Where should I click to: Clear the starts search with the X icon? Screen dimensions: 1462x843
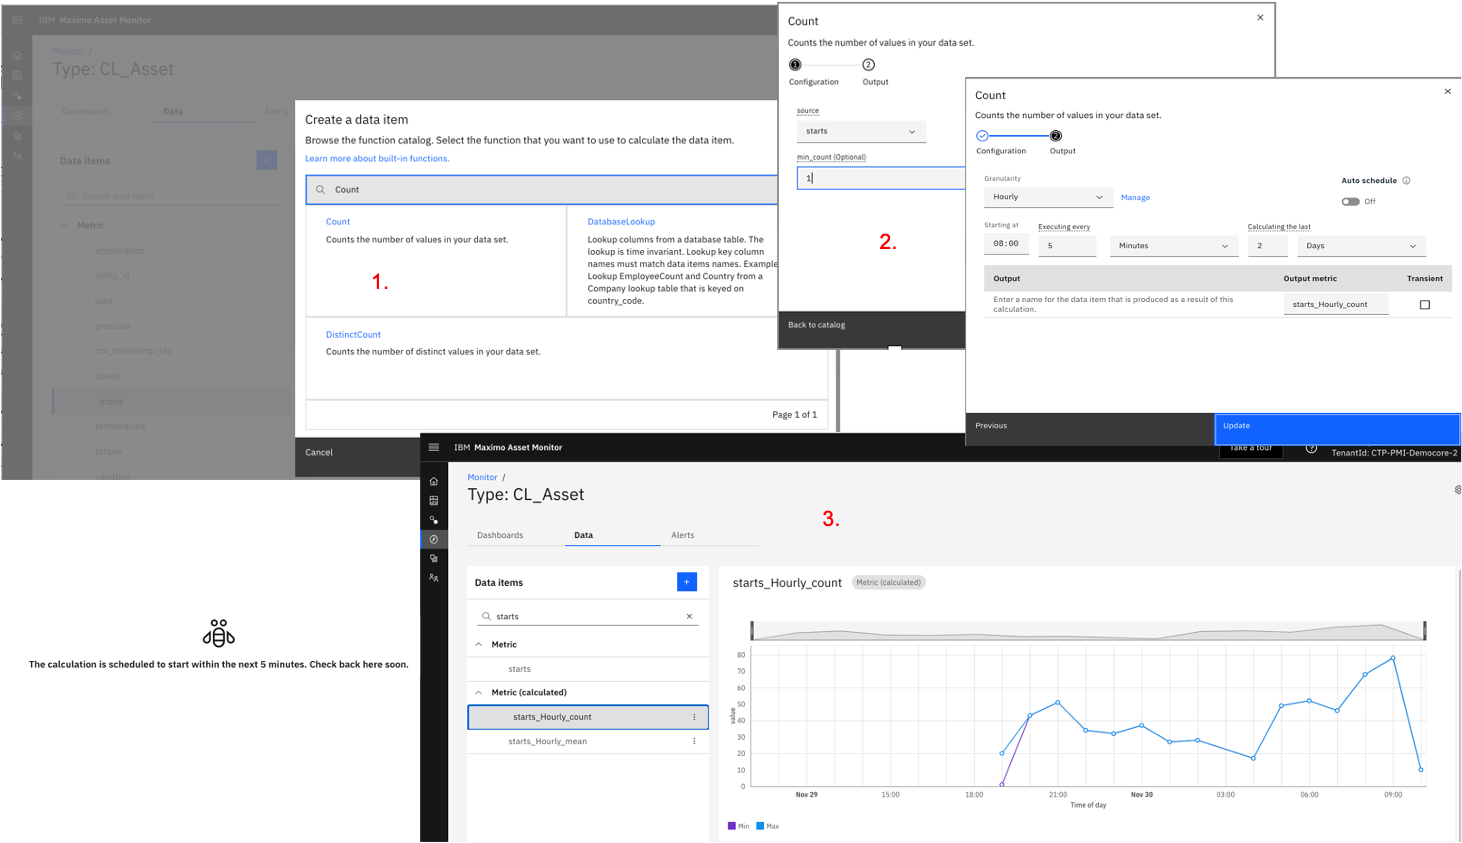point(688,617)
